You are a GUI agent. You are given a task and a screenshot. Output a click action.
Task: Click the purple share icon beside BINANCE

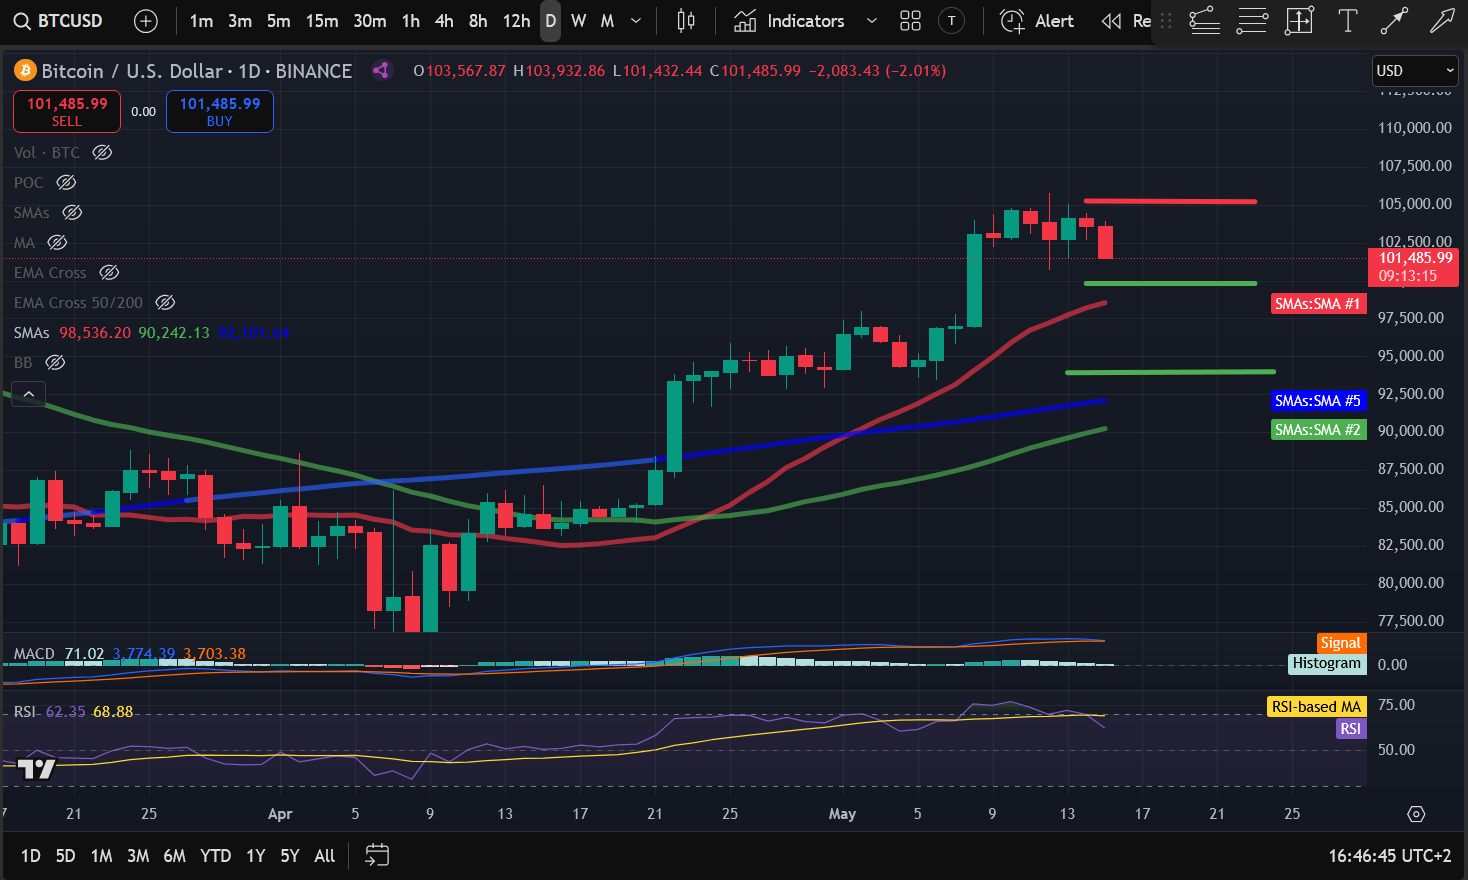point(380,70)
